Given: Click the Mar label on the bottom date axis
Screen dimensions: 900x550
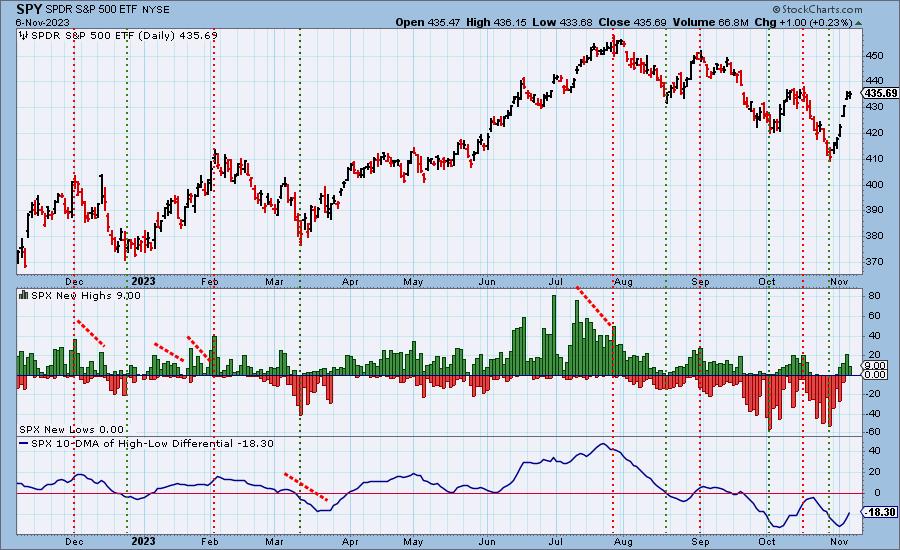Looking at the screenshot, I should click(x=274, y=542).
